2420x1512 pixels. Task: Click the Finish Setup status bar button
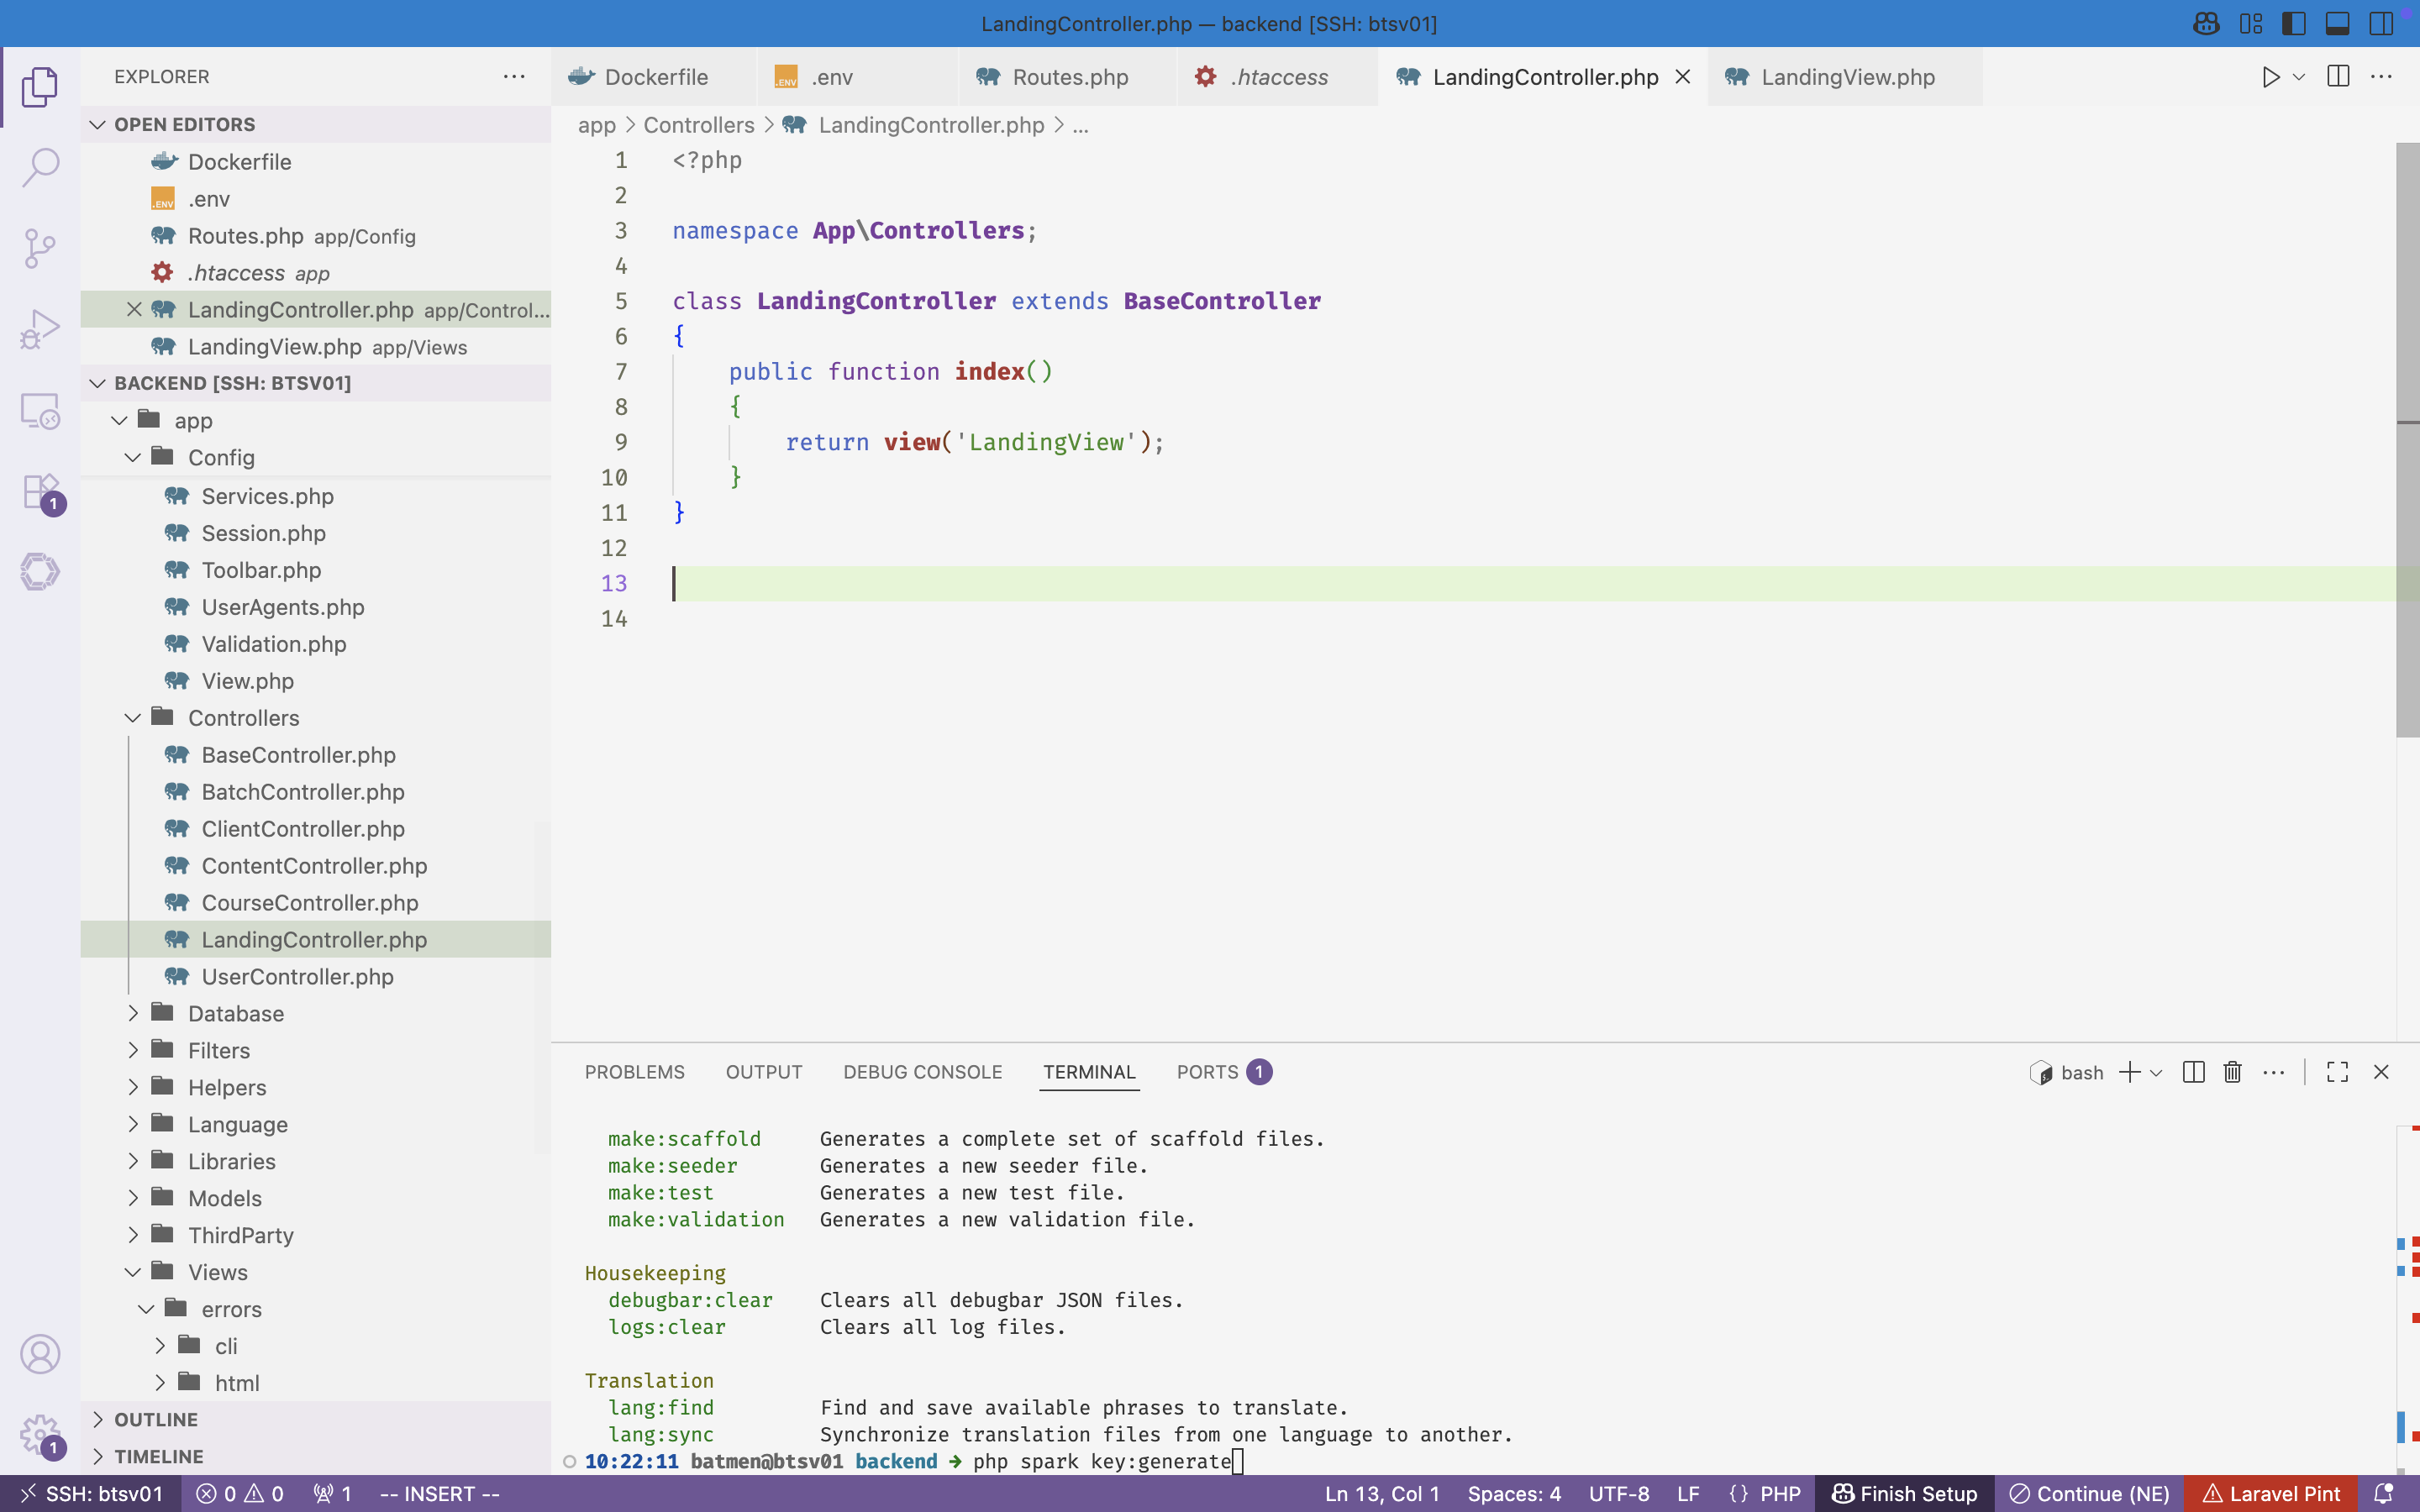[1904, 1494]
